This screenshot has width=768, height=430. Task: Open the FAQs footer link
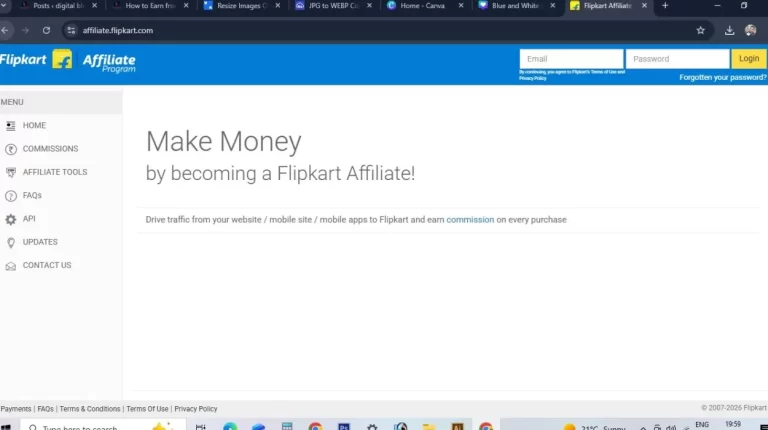pos(46,409)
